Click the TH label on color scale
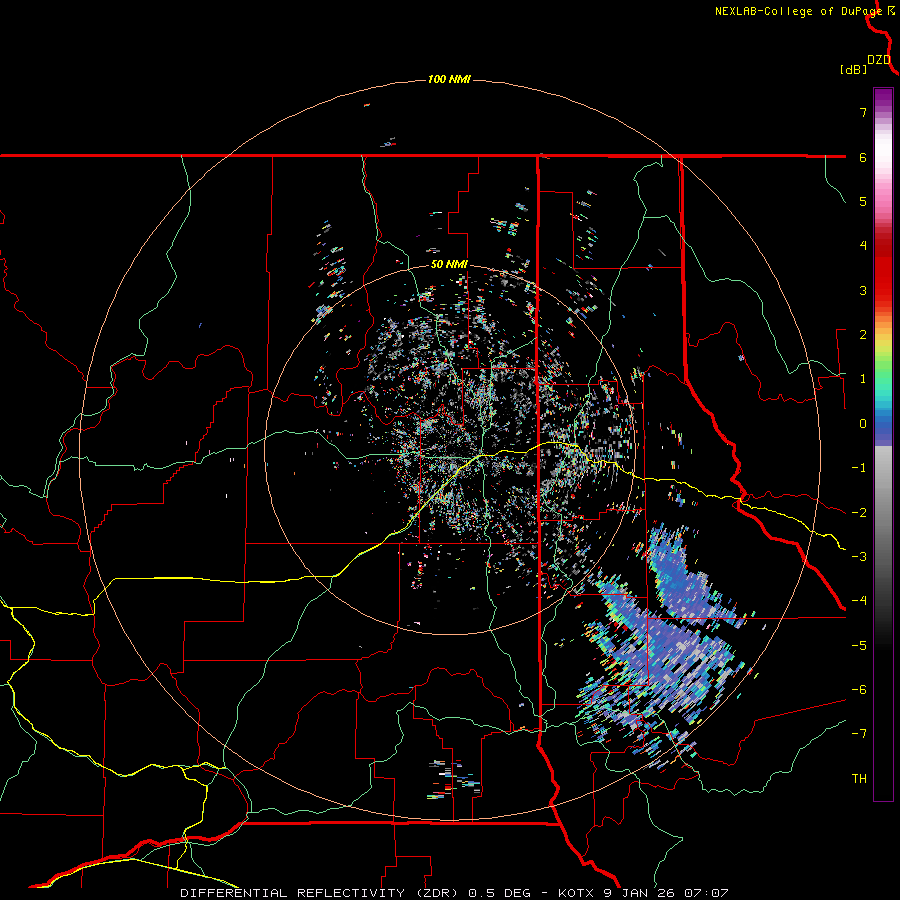The height and width of the screenshot is (900, 900). 859,779
